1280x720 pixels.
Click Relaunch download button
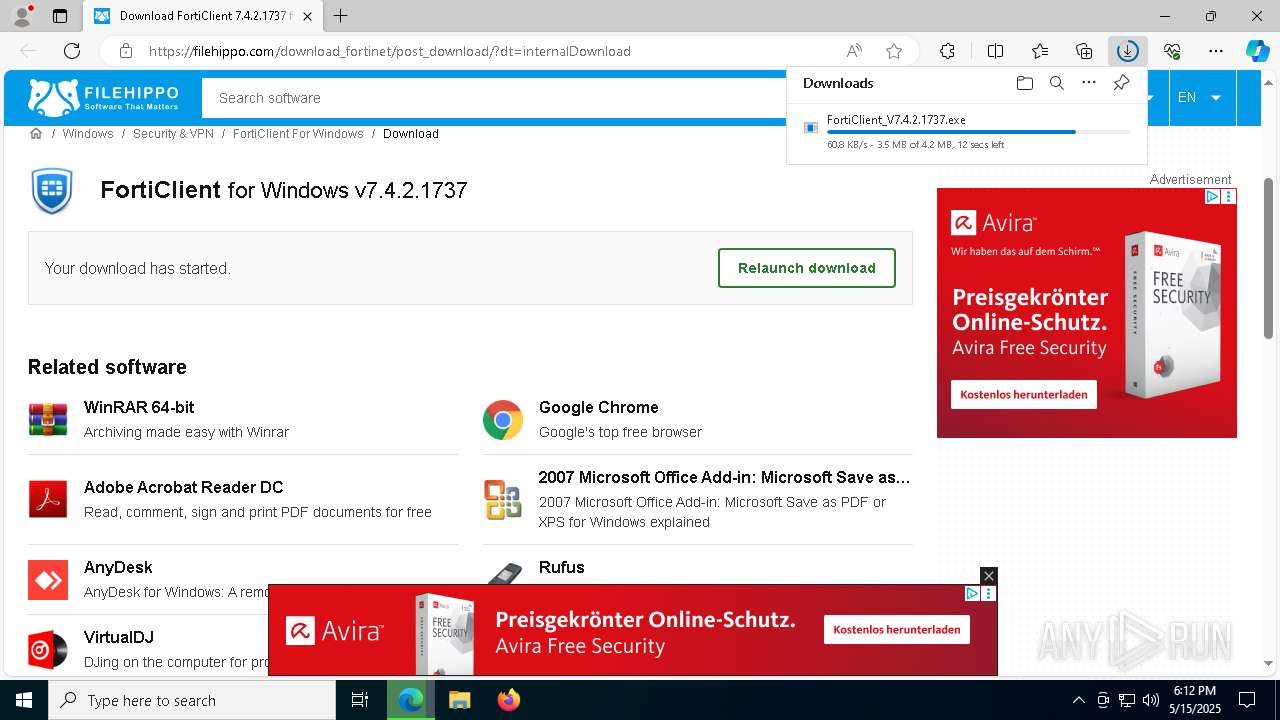(807, 268)
